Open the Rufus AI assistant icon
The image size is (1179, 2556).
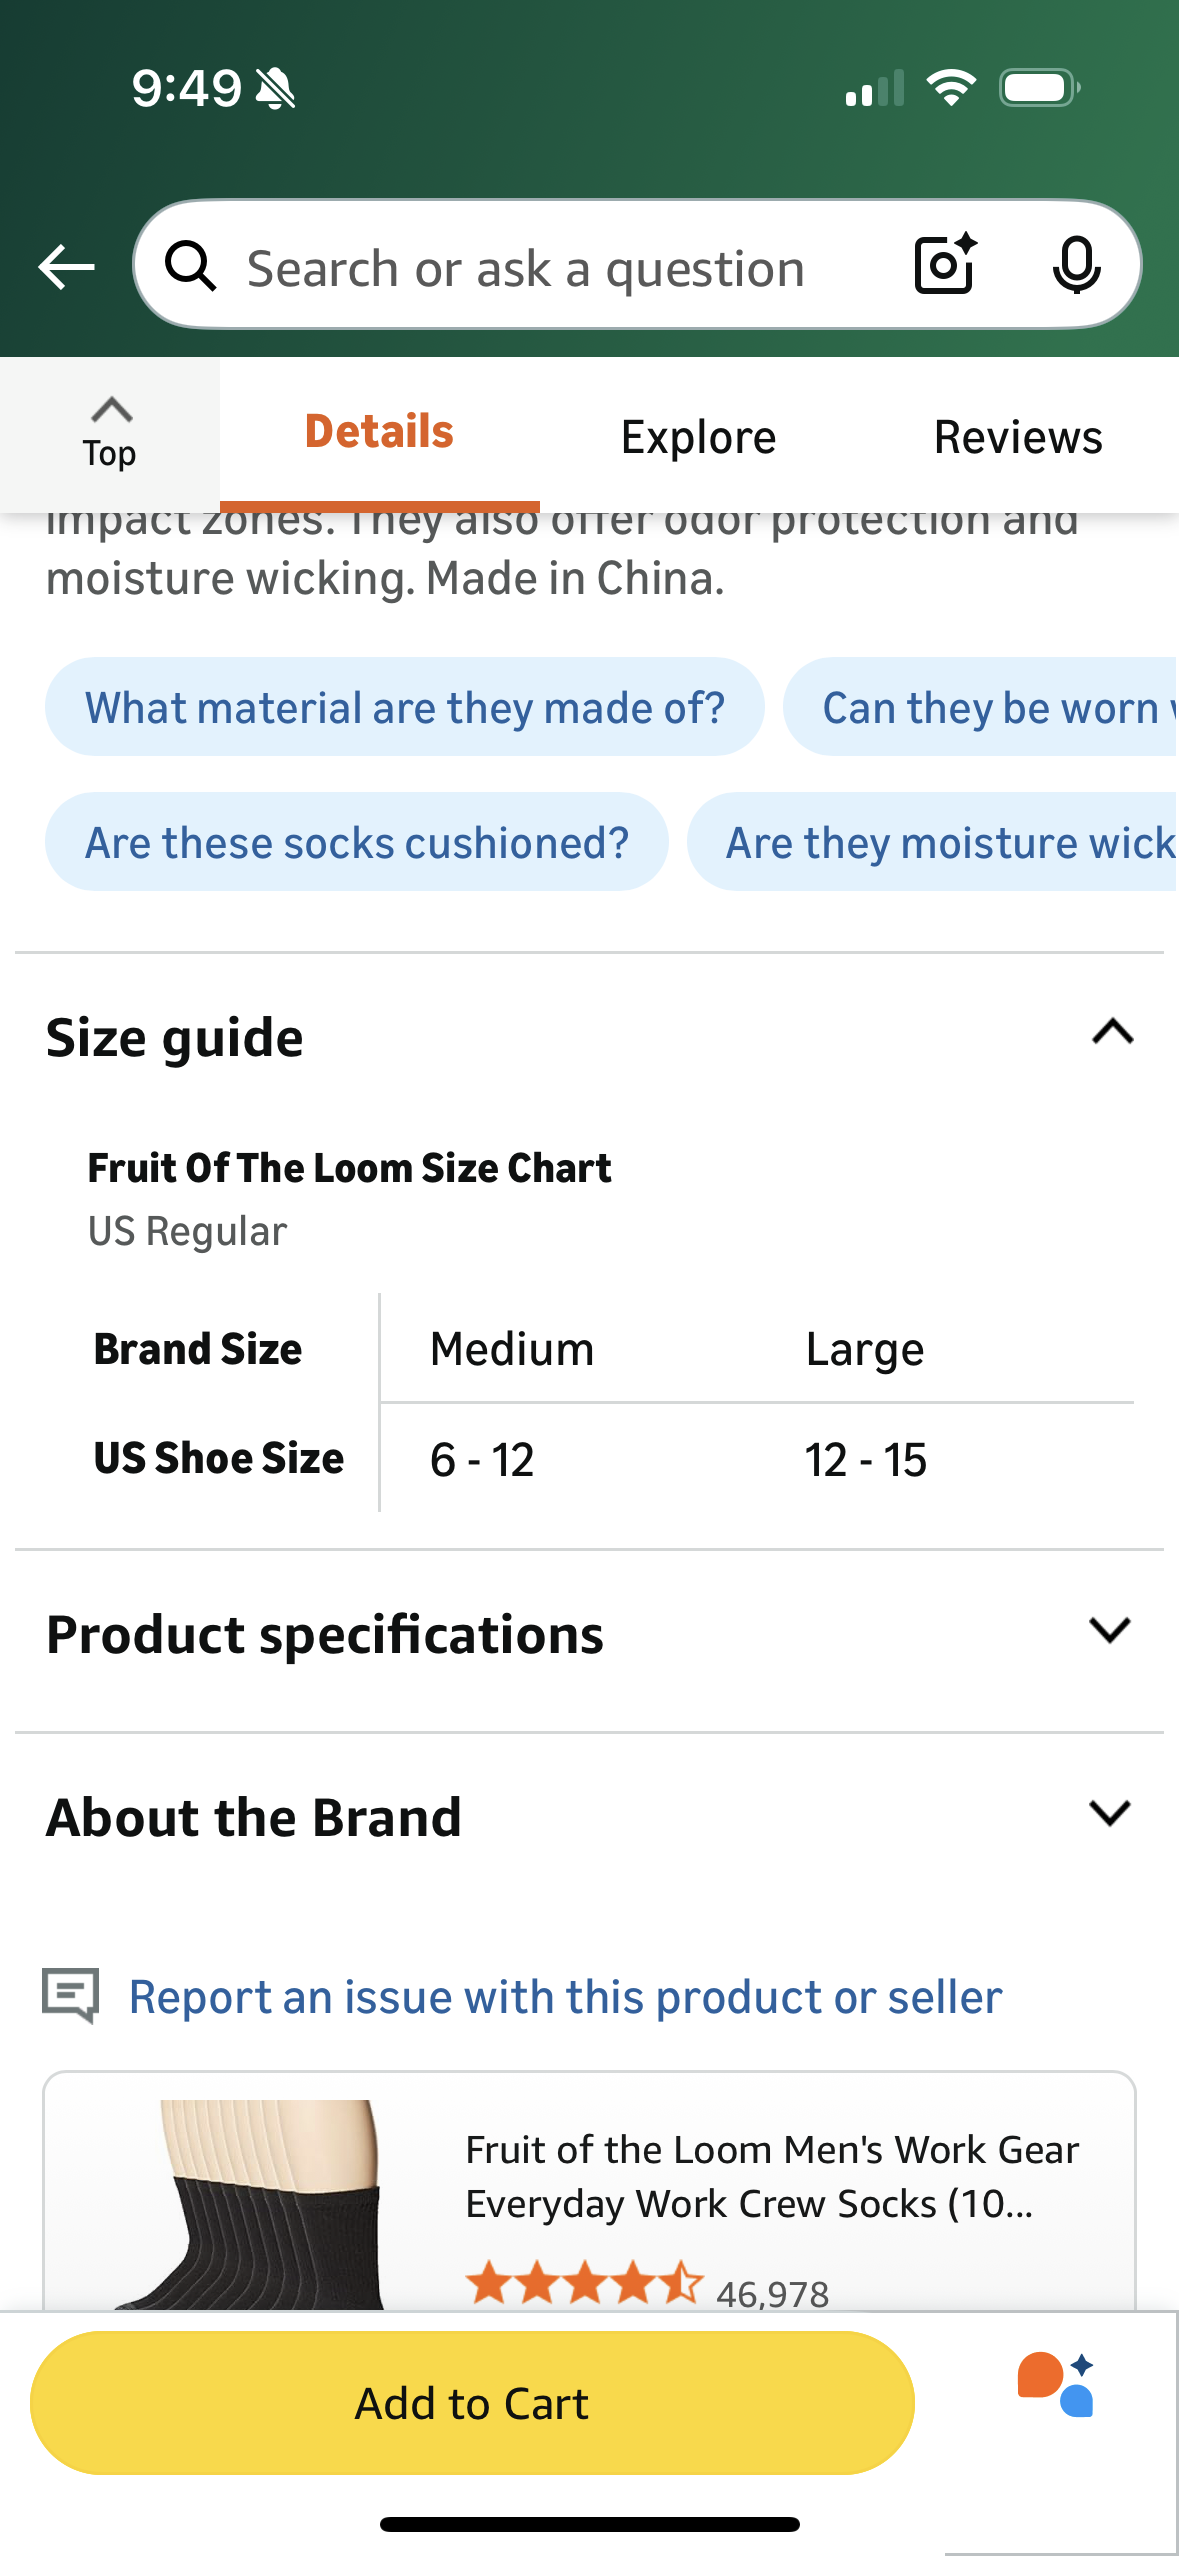click(1056, 2385)
